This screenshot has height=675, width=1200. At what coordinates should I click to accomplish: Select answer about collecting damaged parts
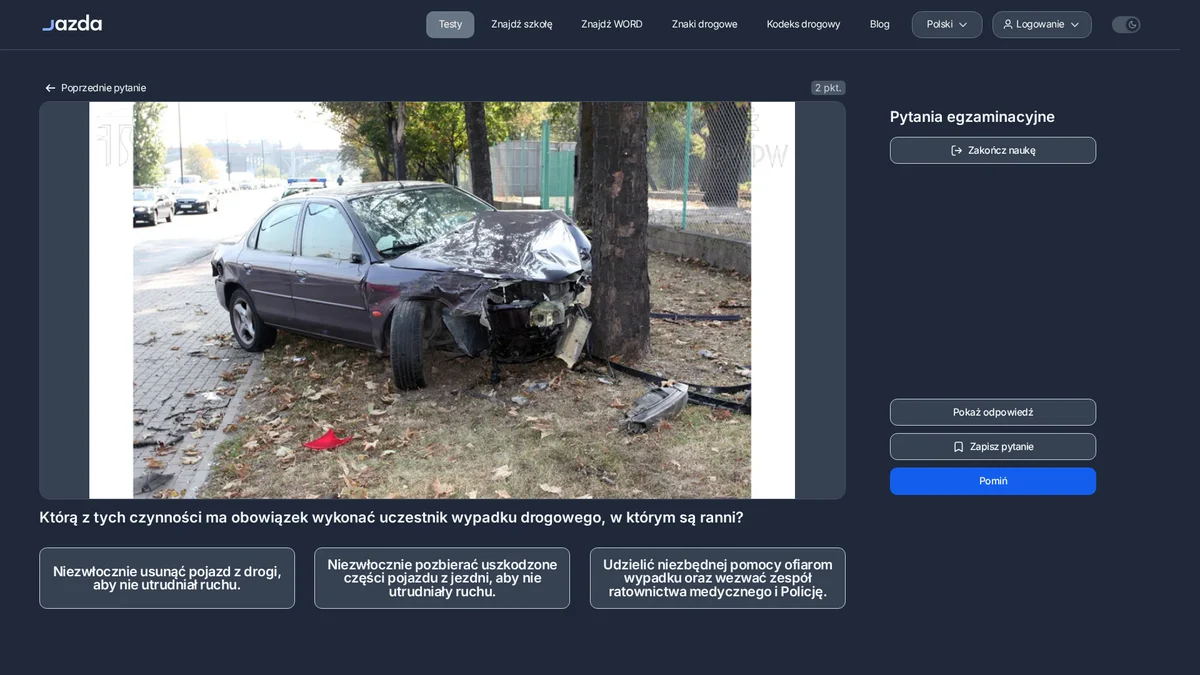click(x=442, y=578)
